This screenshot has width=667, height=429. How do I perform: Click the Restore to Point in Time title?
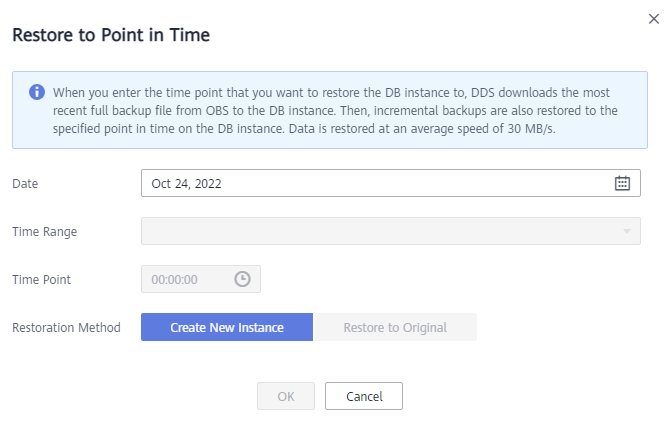coord(111,35)
